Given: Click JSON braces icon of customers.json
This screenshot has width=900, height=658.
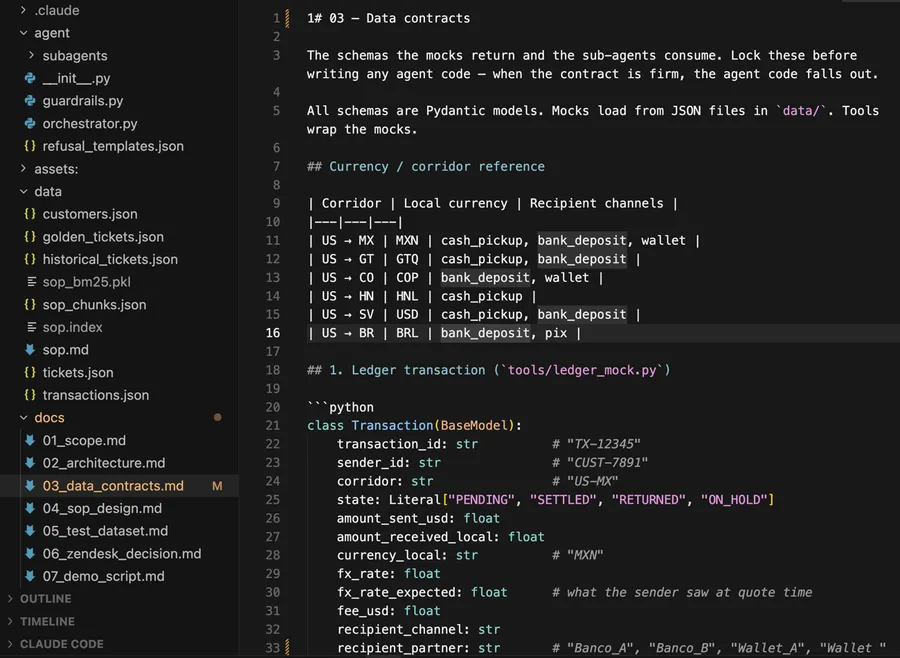Looking at the screenshot, I should pyautogui.click(x=30, y=214).
